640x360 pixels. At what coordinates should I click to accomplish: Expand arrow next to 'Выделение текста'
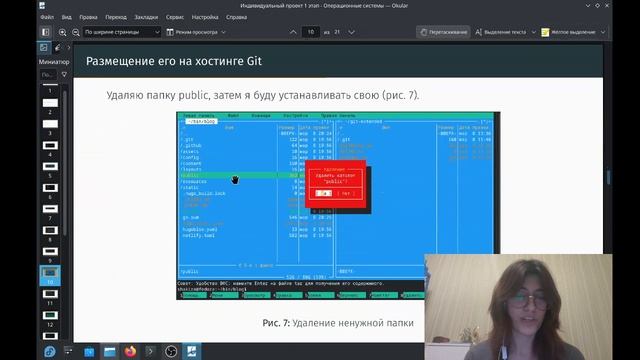coord(533,32)
